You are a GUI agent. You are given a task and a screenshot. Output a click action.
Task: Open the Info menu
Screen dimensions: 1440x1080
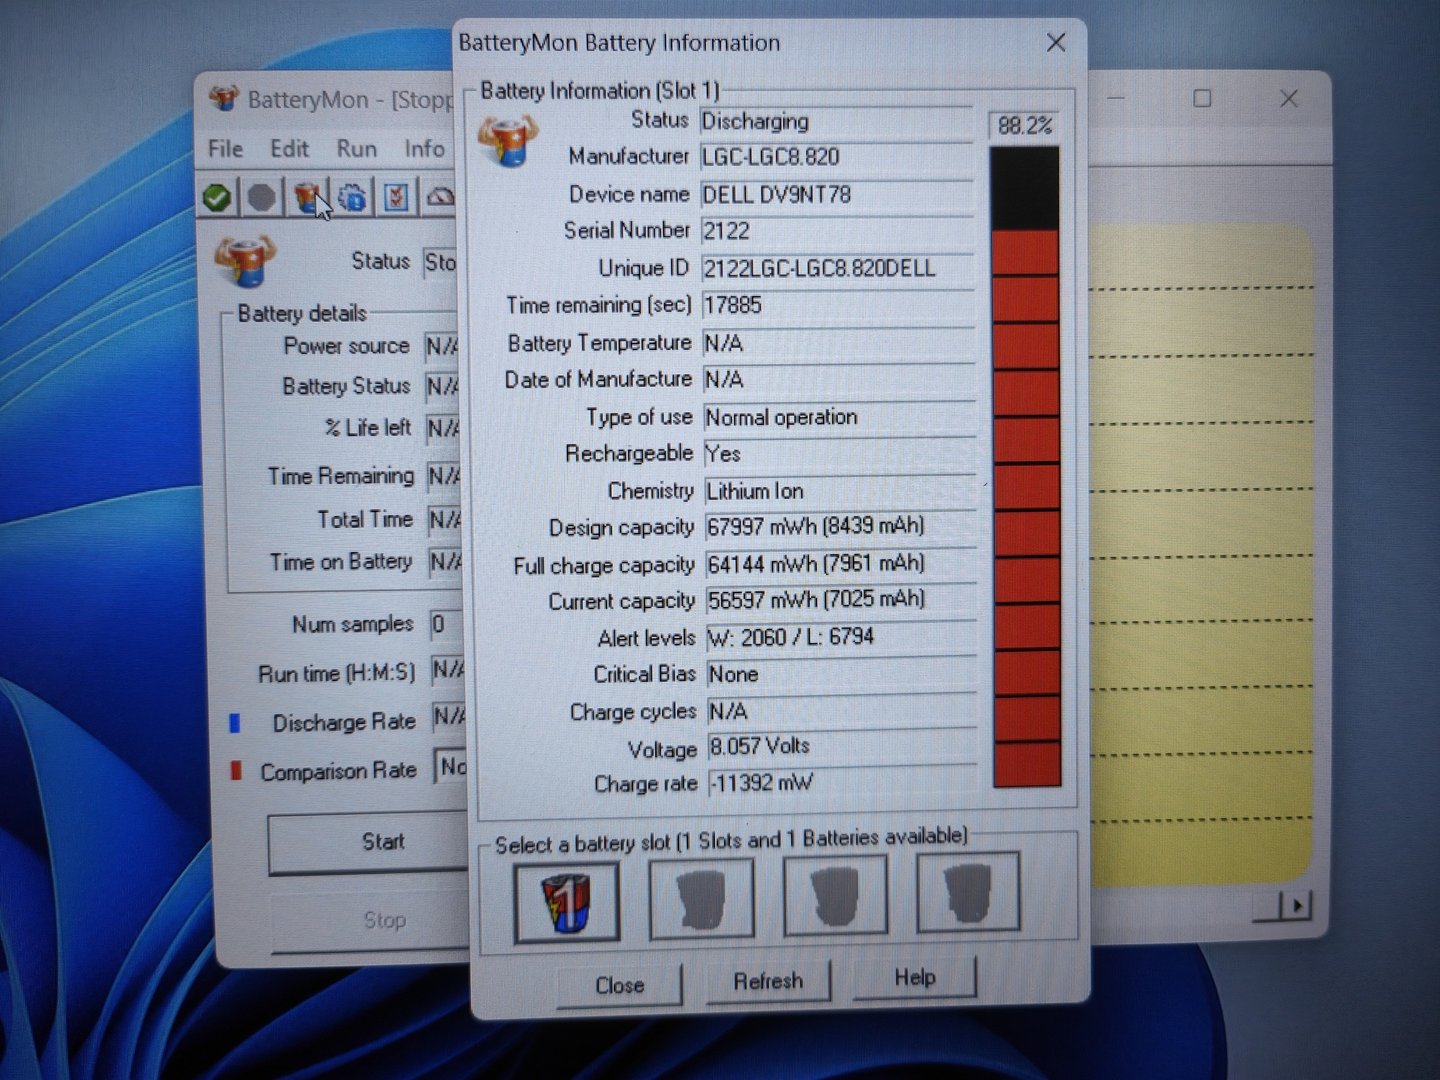click(x=424, y=149)
